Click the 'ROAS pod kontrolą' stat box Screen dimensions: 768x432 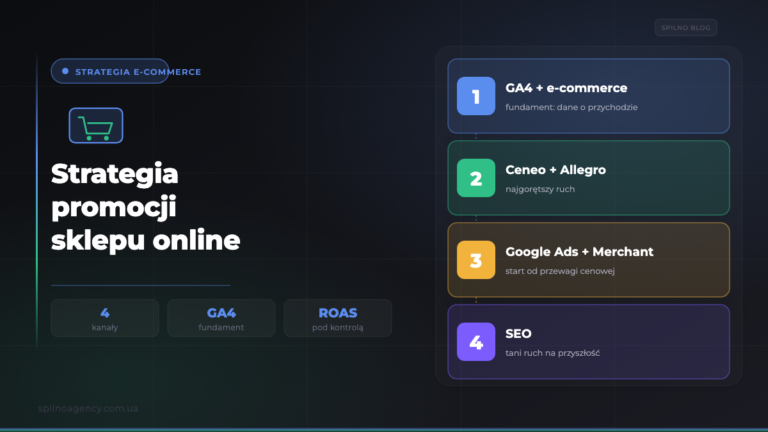[x=338, y=318]
